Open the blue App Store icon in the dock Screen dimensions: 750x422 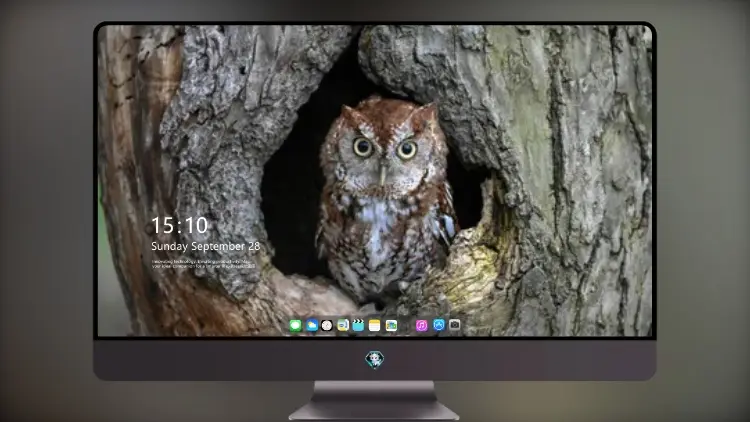tap(439, 325)
